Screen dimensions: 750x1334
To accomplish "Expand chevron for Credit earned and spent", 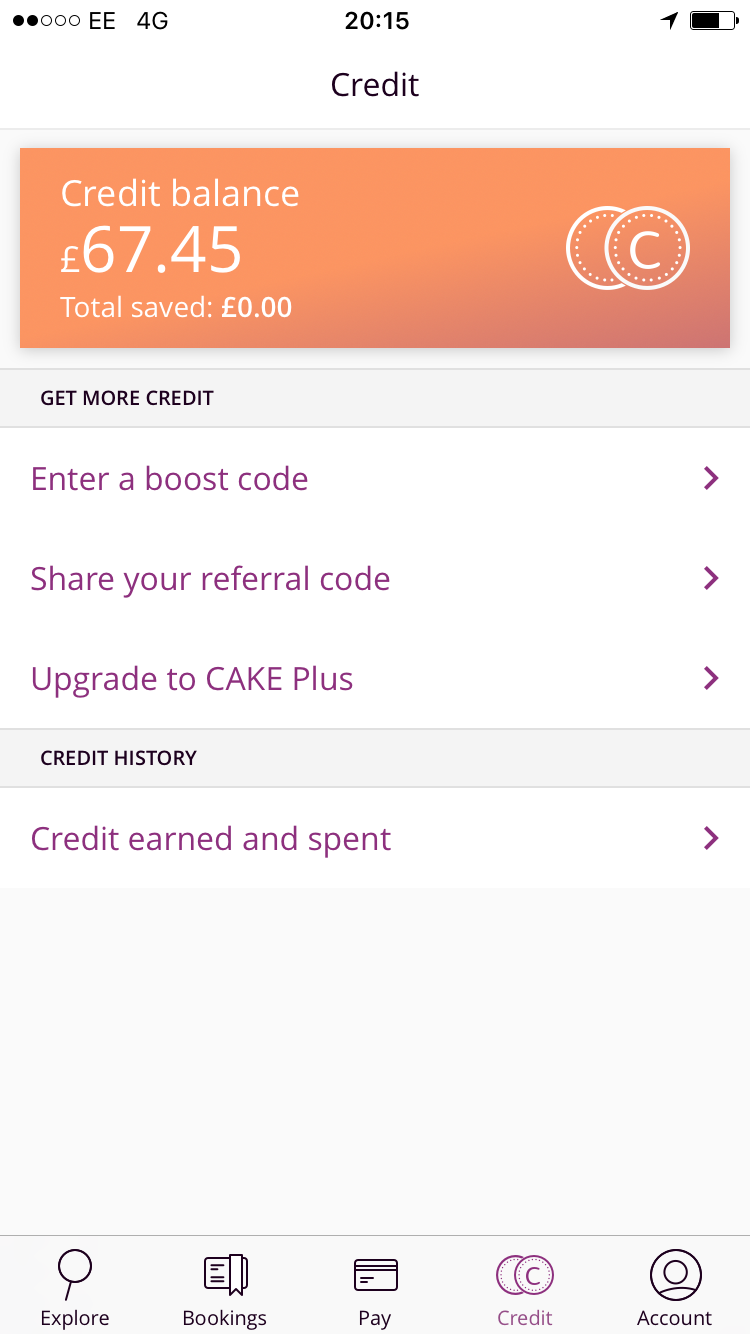I will (x=711, y=838).
